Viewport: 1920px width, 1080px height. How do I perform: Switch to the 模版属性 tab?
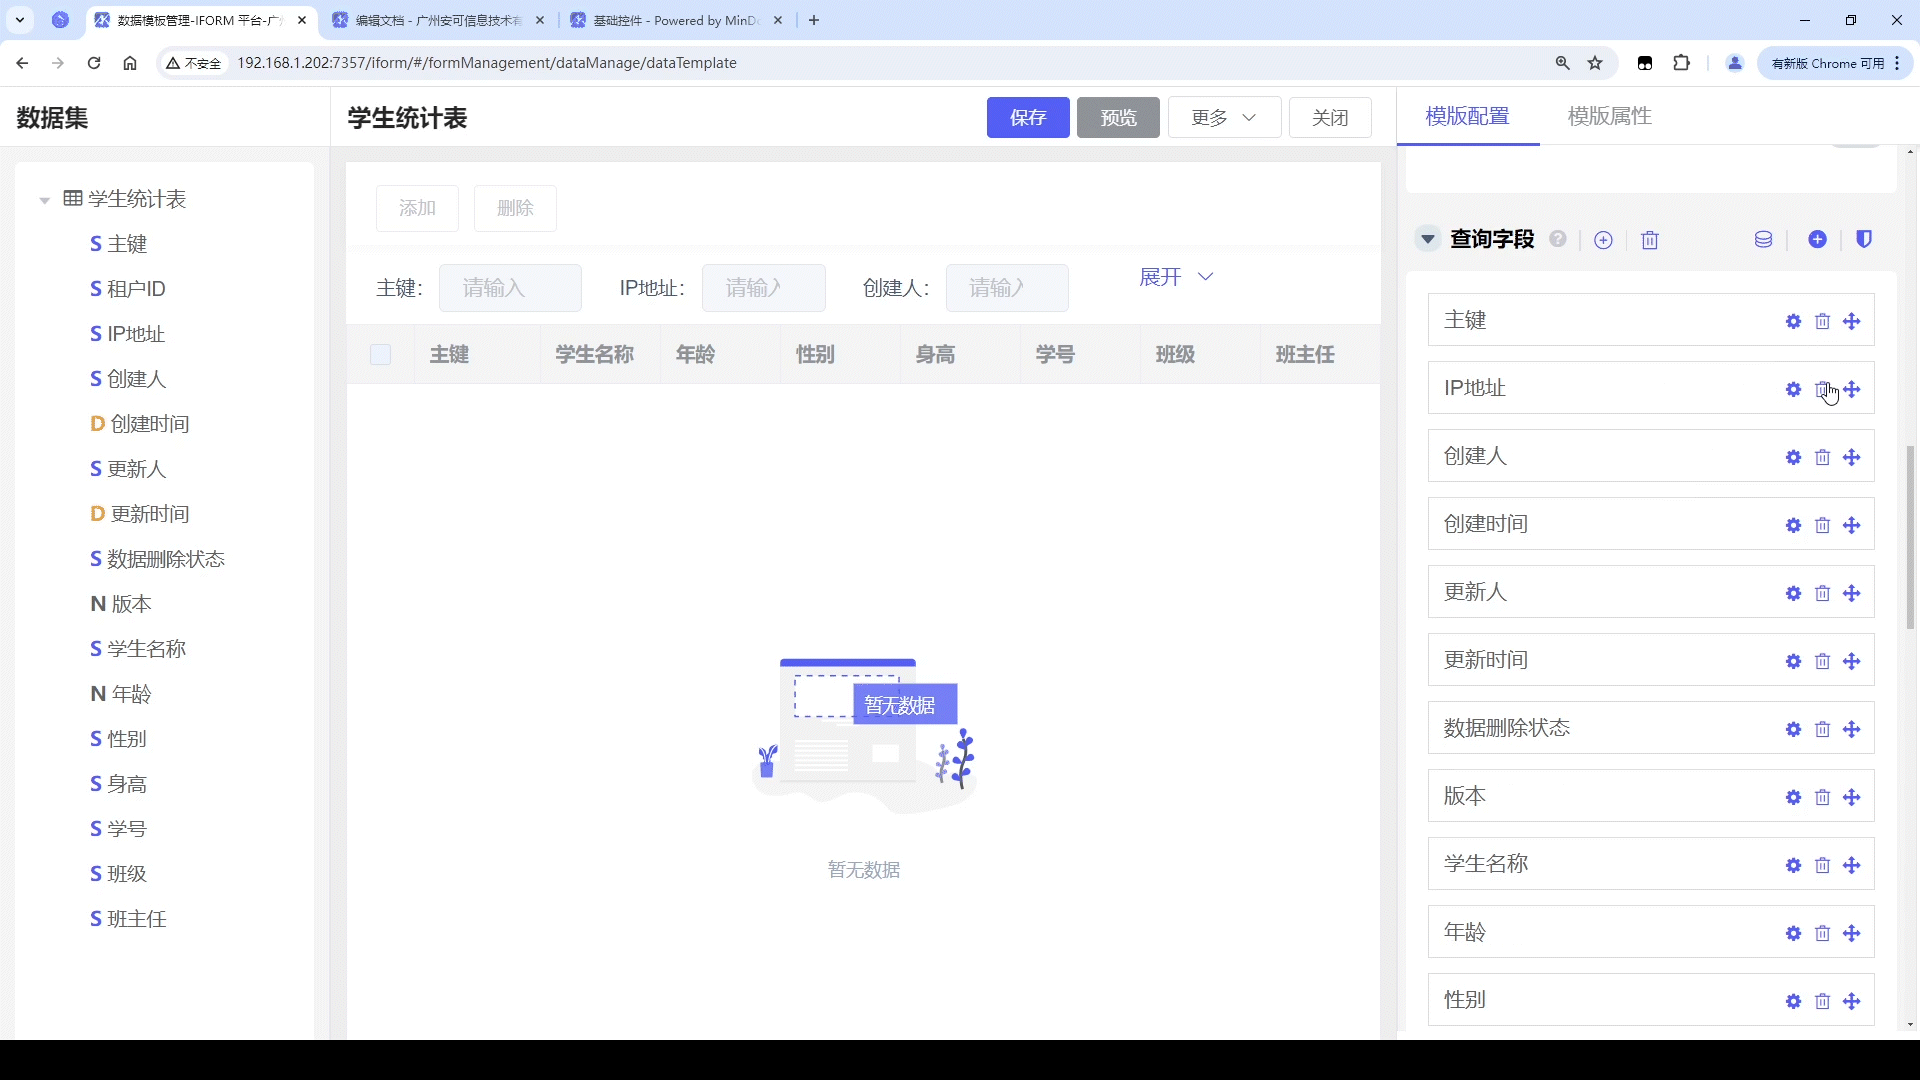coord(1609,116)
